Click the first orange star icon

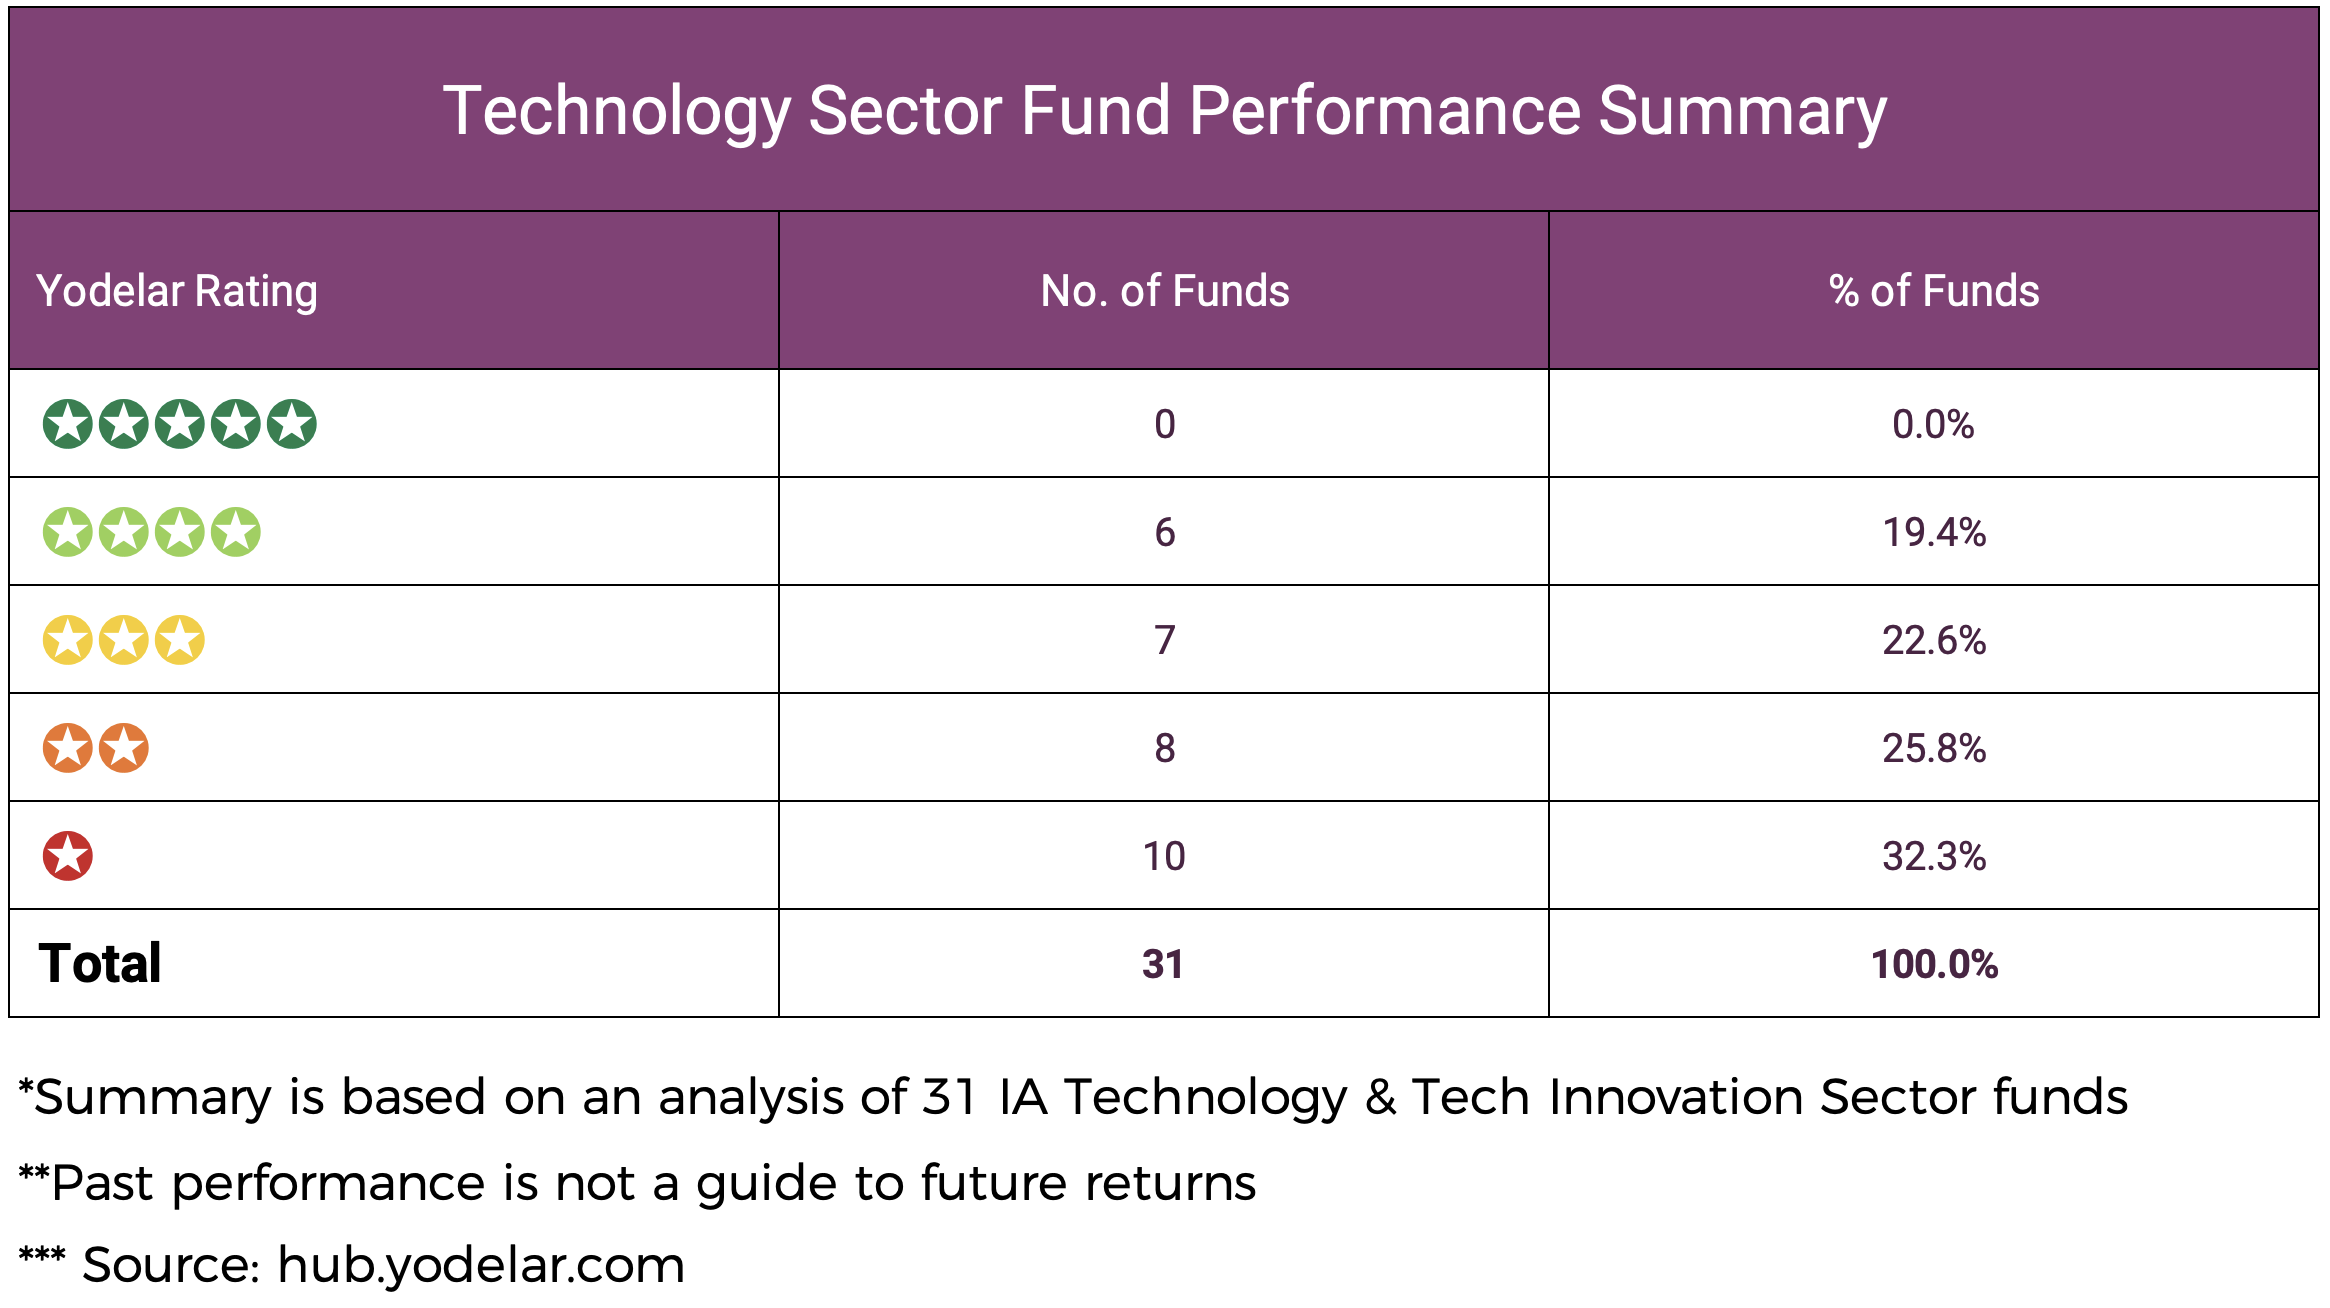click(x=68, y=748)
